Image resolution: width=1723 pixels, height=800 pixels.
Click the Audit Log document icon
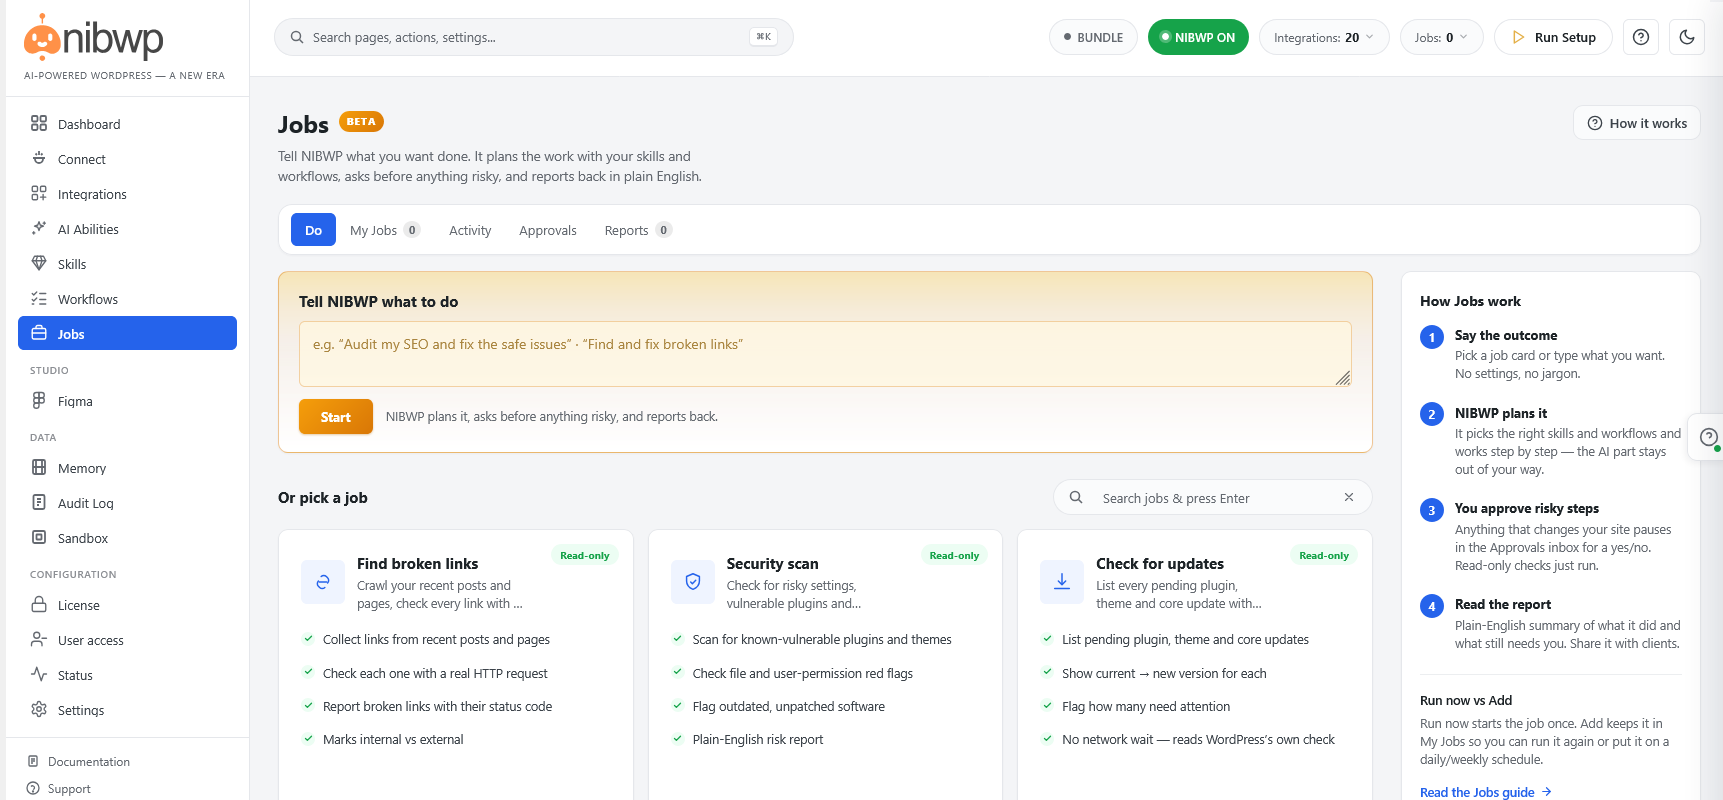pyautogui.click(x=39, y=502)
